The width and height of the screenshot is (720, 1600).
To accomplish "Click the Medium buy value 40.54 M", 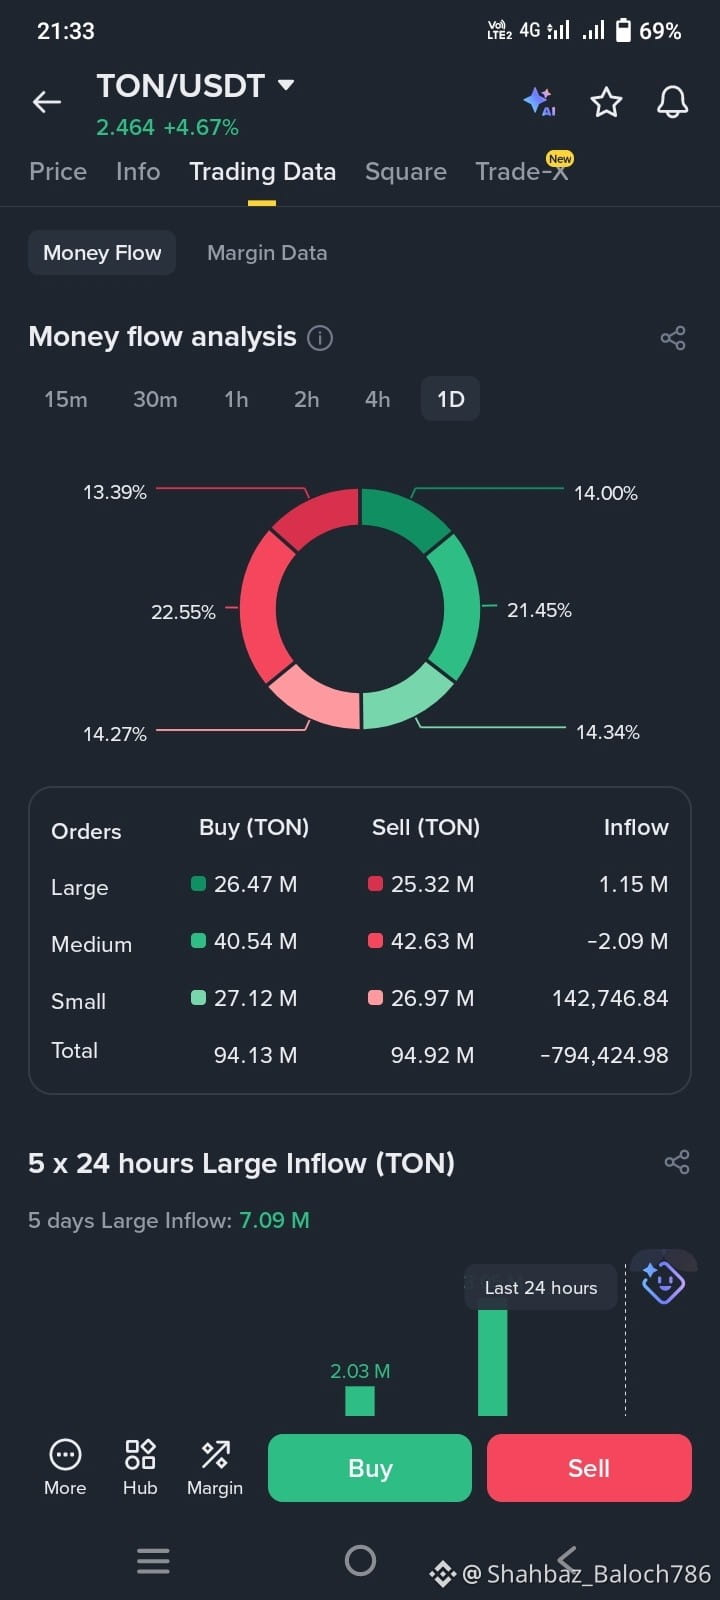I will coord(255,941).
